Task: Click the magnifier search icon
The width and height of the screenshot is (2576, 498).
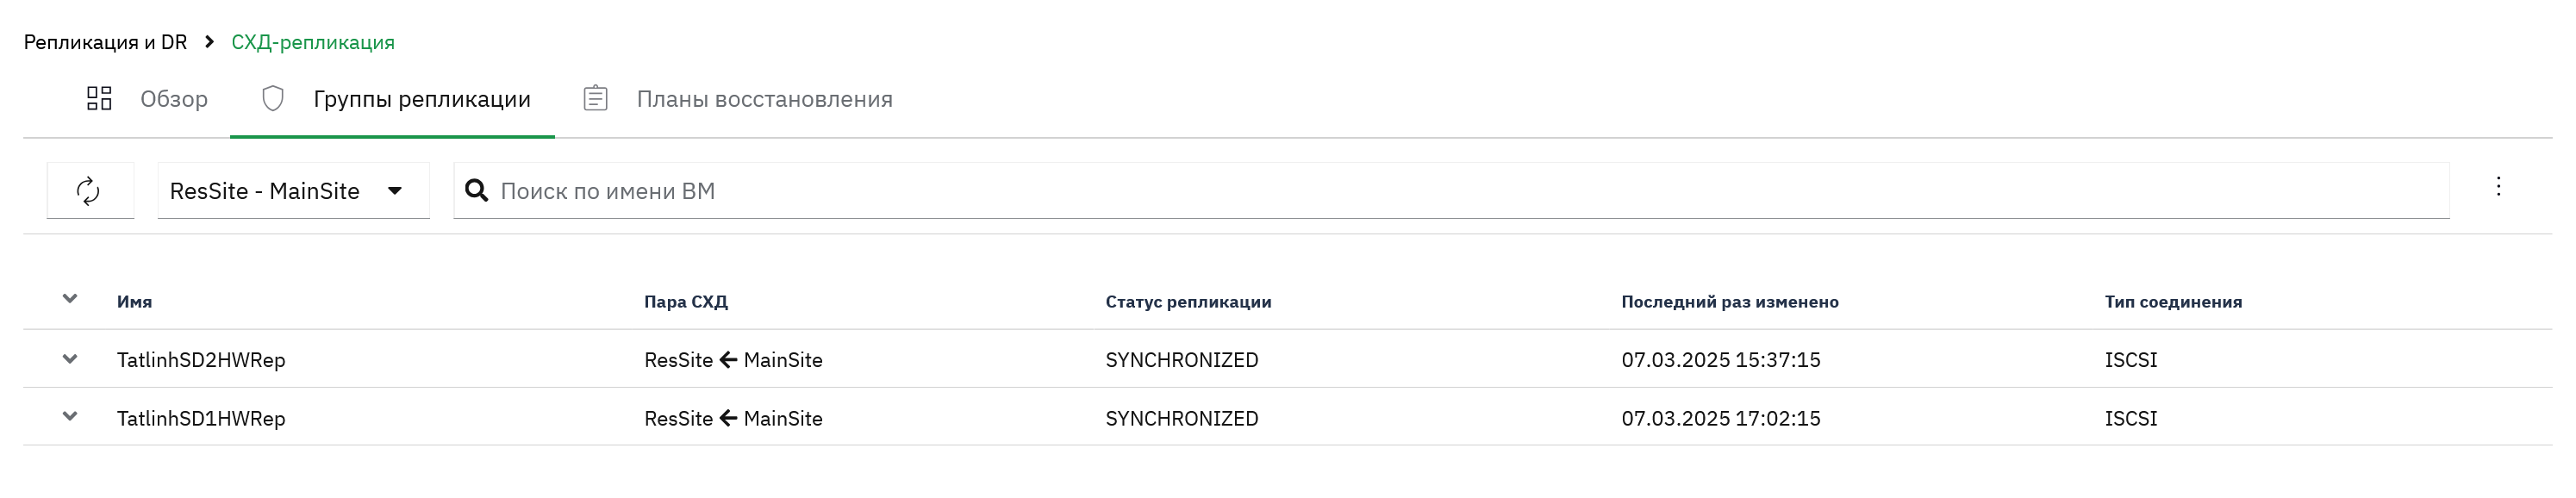Action: tap(477, 190)
